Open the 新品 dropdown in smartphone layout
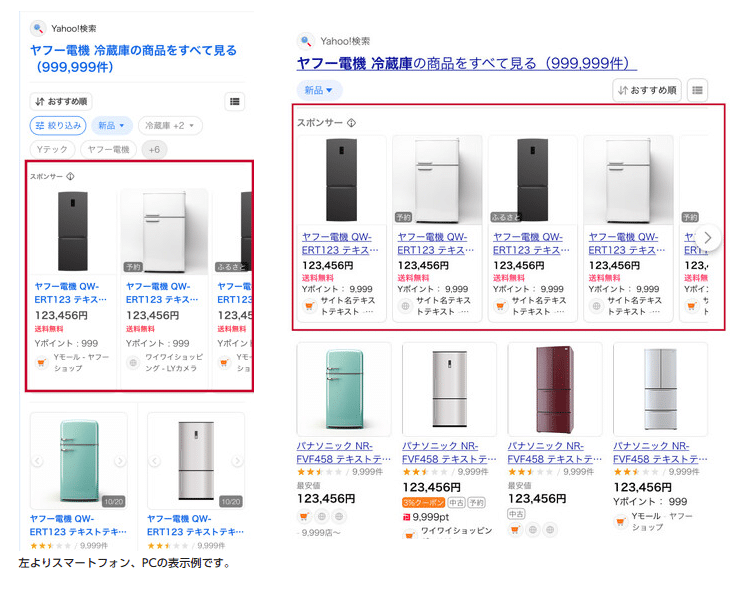This screenshot has width=751, height=593. [x=112, y=126]
